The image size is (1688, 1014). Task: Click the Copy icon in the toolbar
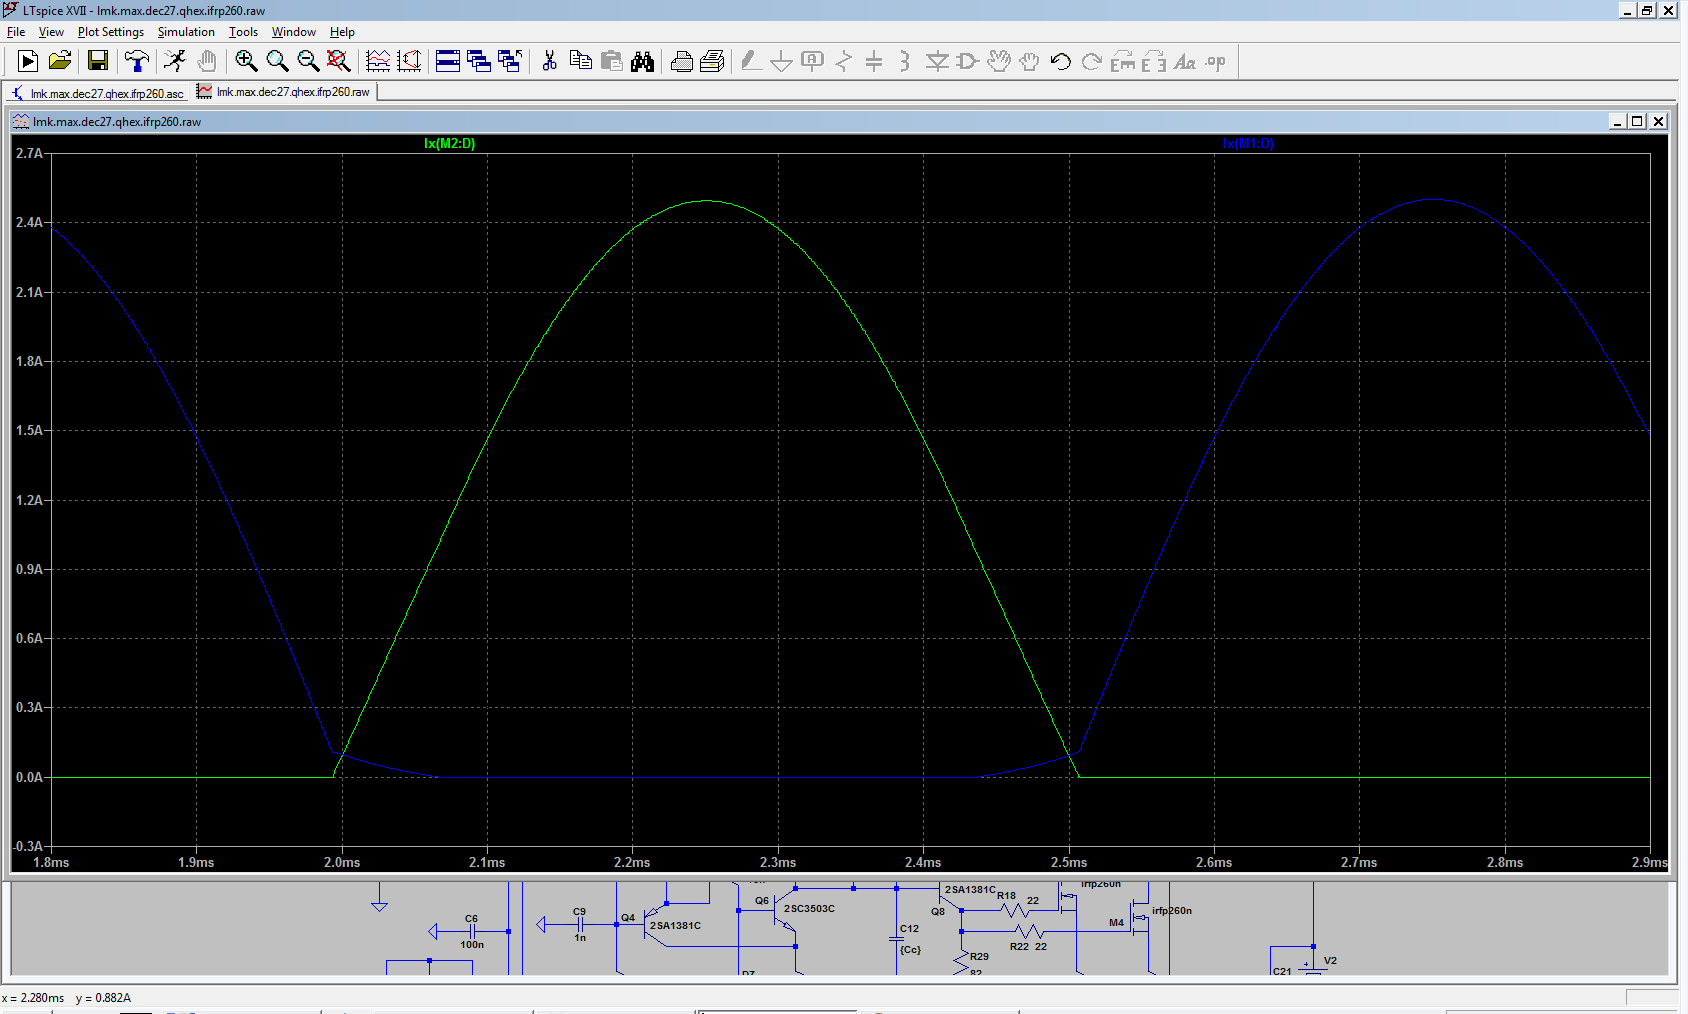(580, 62)
